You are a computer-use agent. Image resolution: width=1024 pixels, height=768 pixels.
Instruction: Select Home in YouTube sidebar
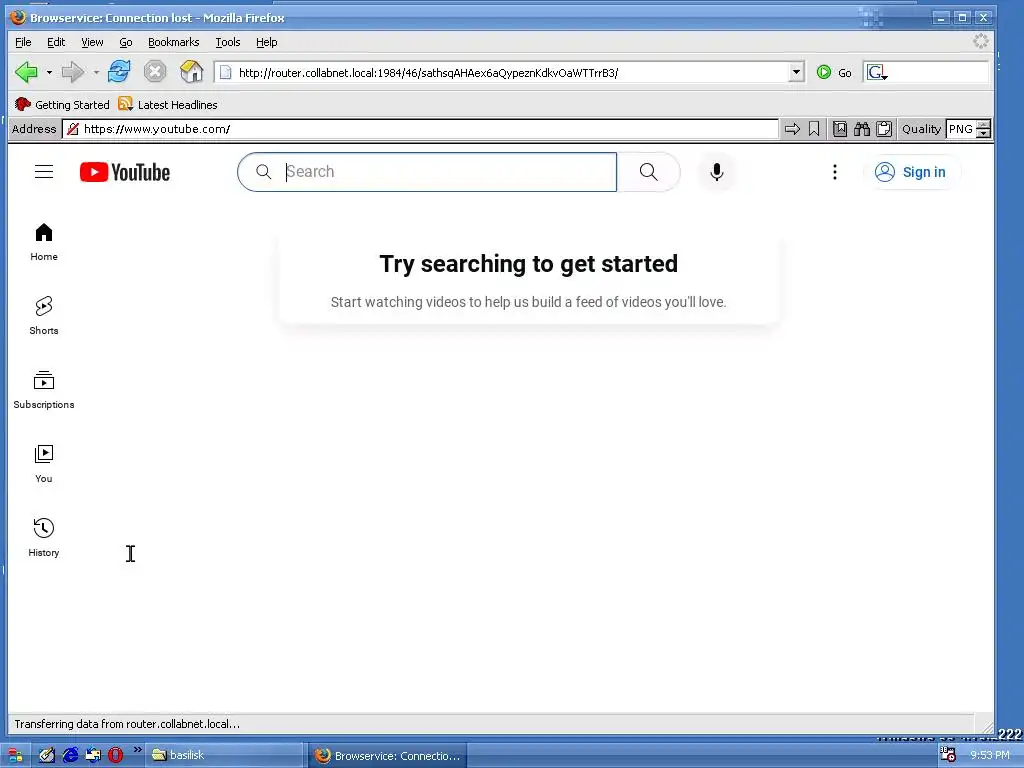44,242
